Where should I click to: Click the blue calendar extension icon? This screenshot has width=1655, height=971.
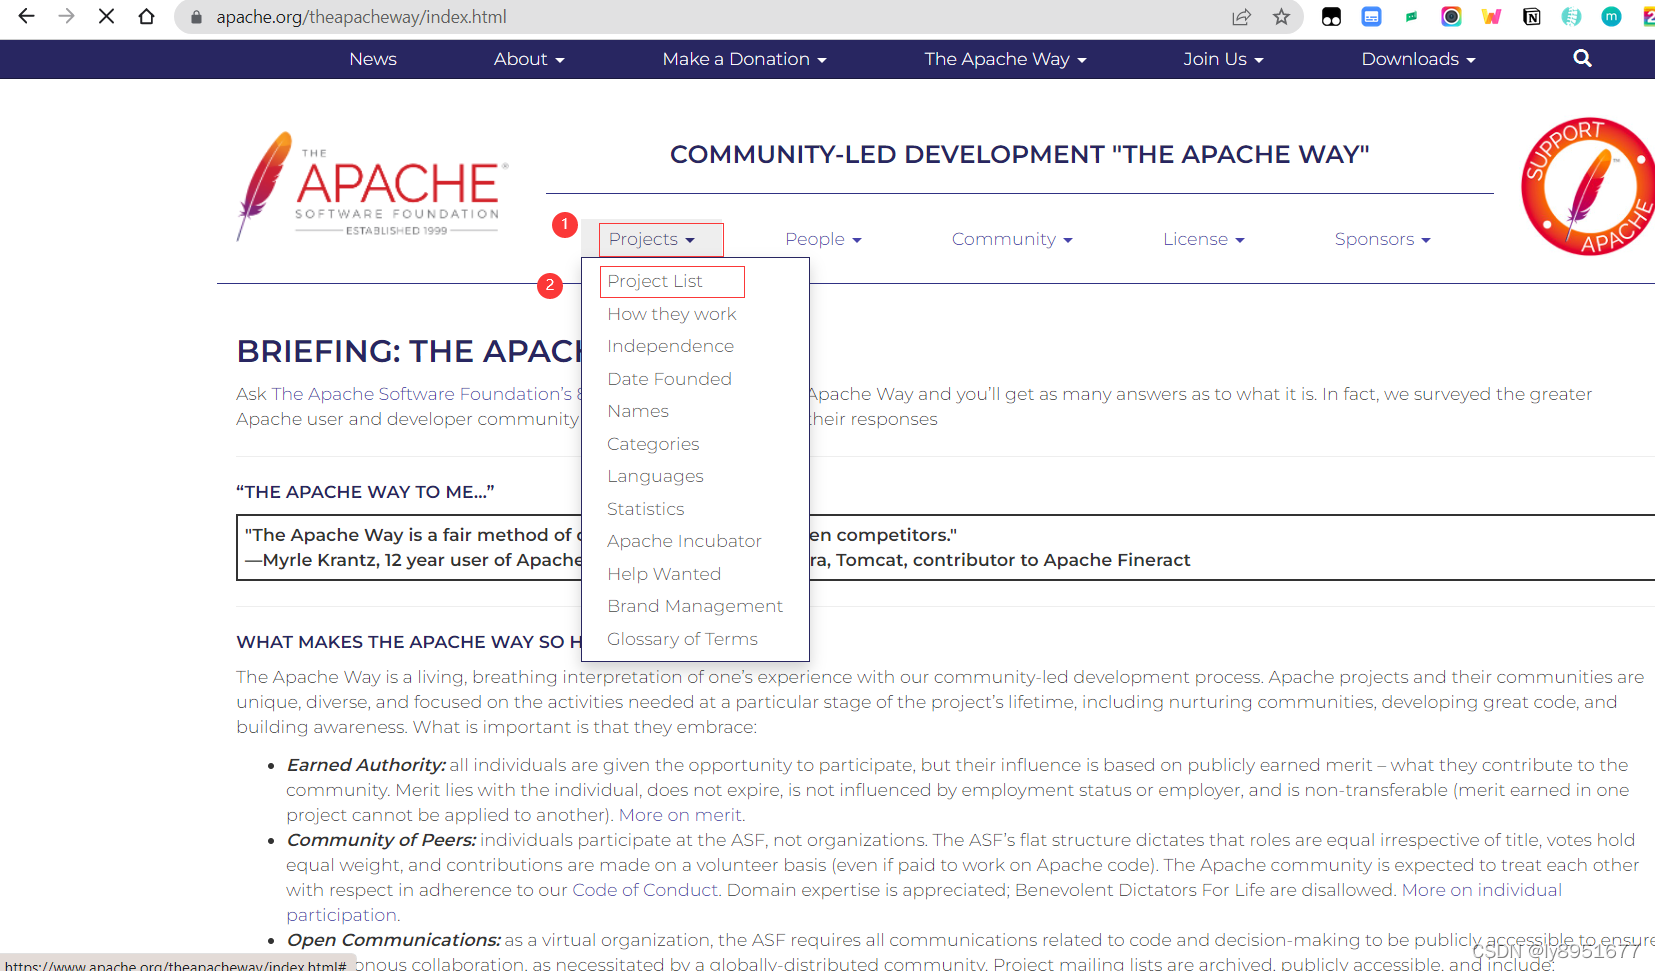pyautogui.click(x=1371, y=16)
